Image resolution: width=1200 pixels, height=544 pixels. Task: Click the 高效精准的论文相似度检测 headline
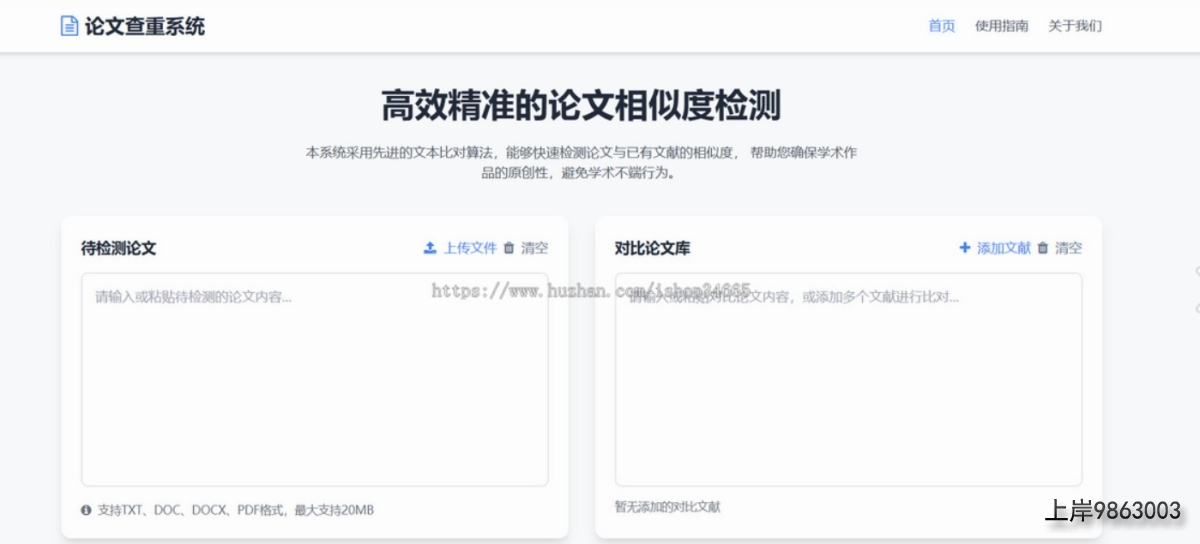(x=581, y=105)
